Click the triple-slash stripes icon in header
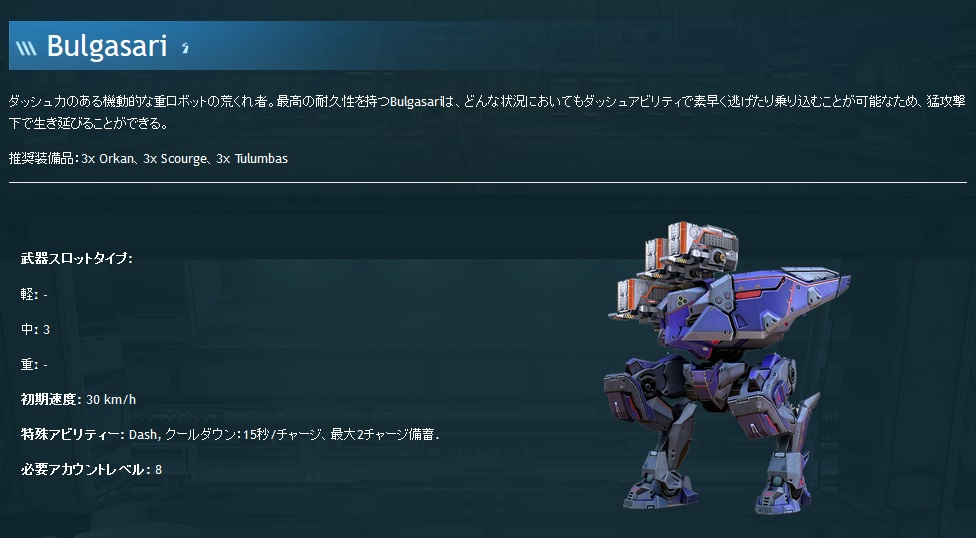Screen dimensions: 976x538 [x=26, y=48]
